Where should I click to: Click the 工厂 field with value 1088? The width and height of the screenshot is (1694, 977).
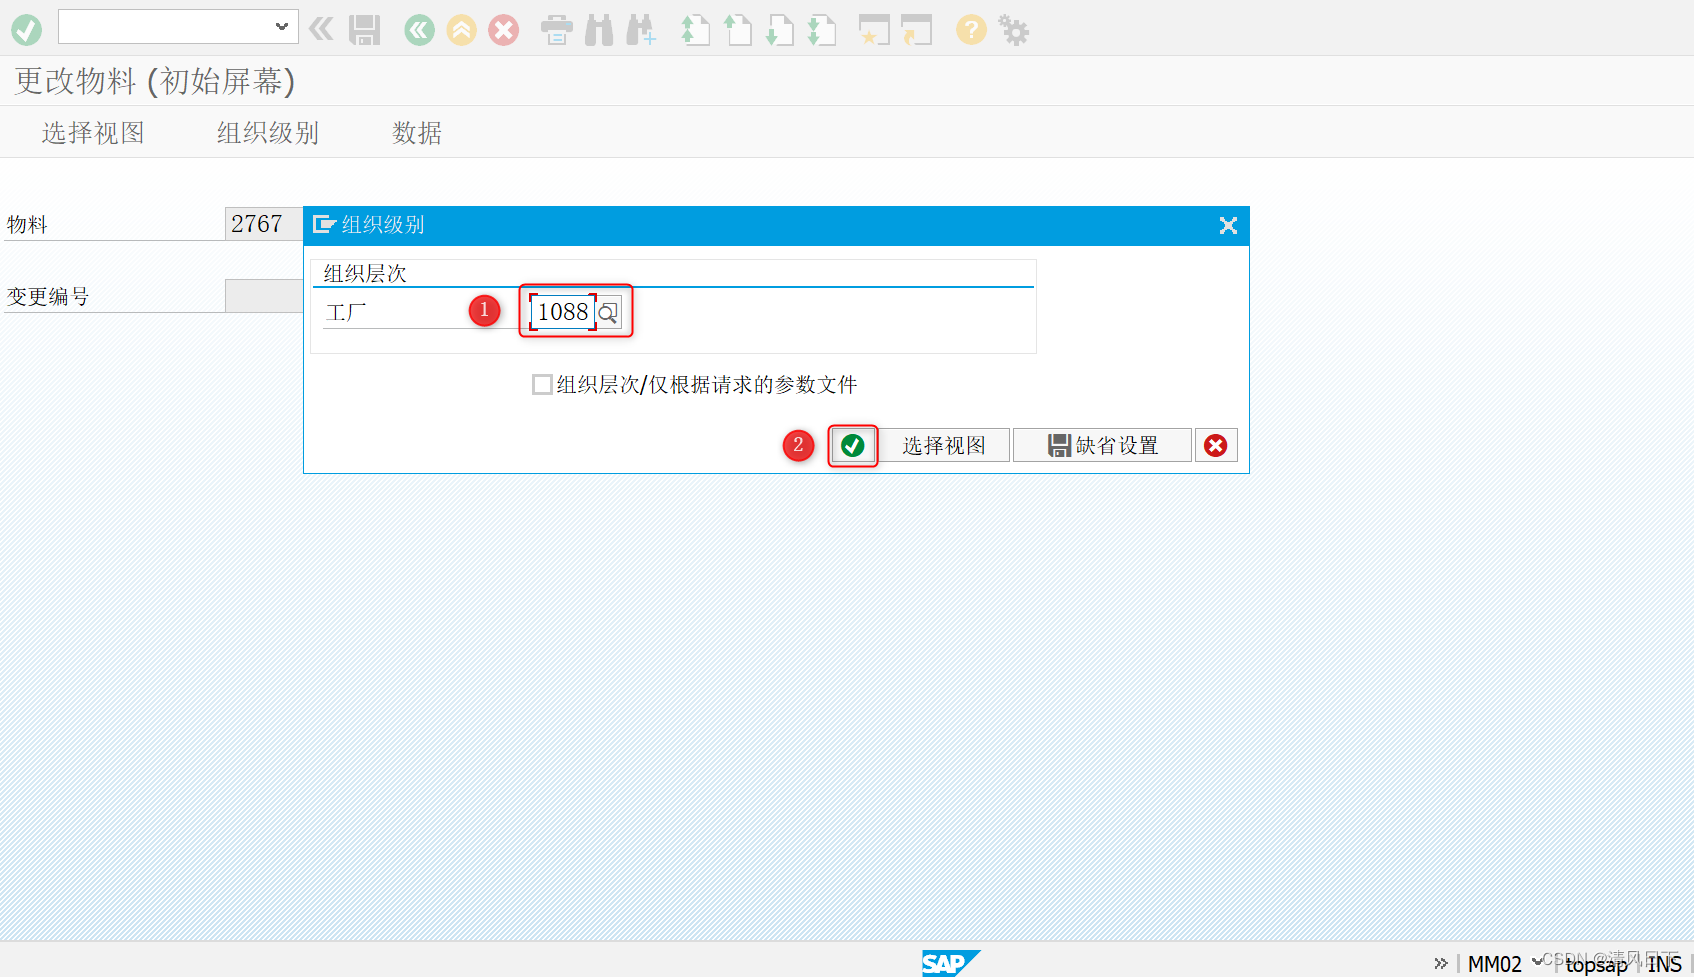pos(563,312)
